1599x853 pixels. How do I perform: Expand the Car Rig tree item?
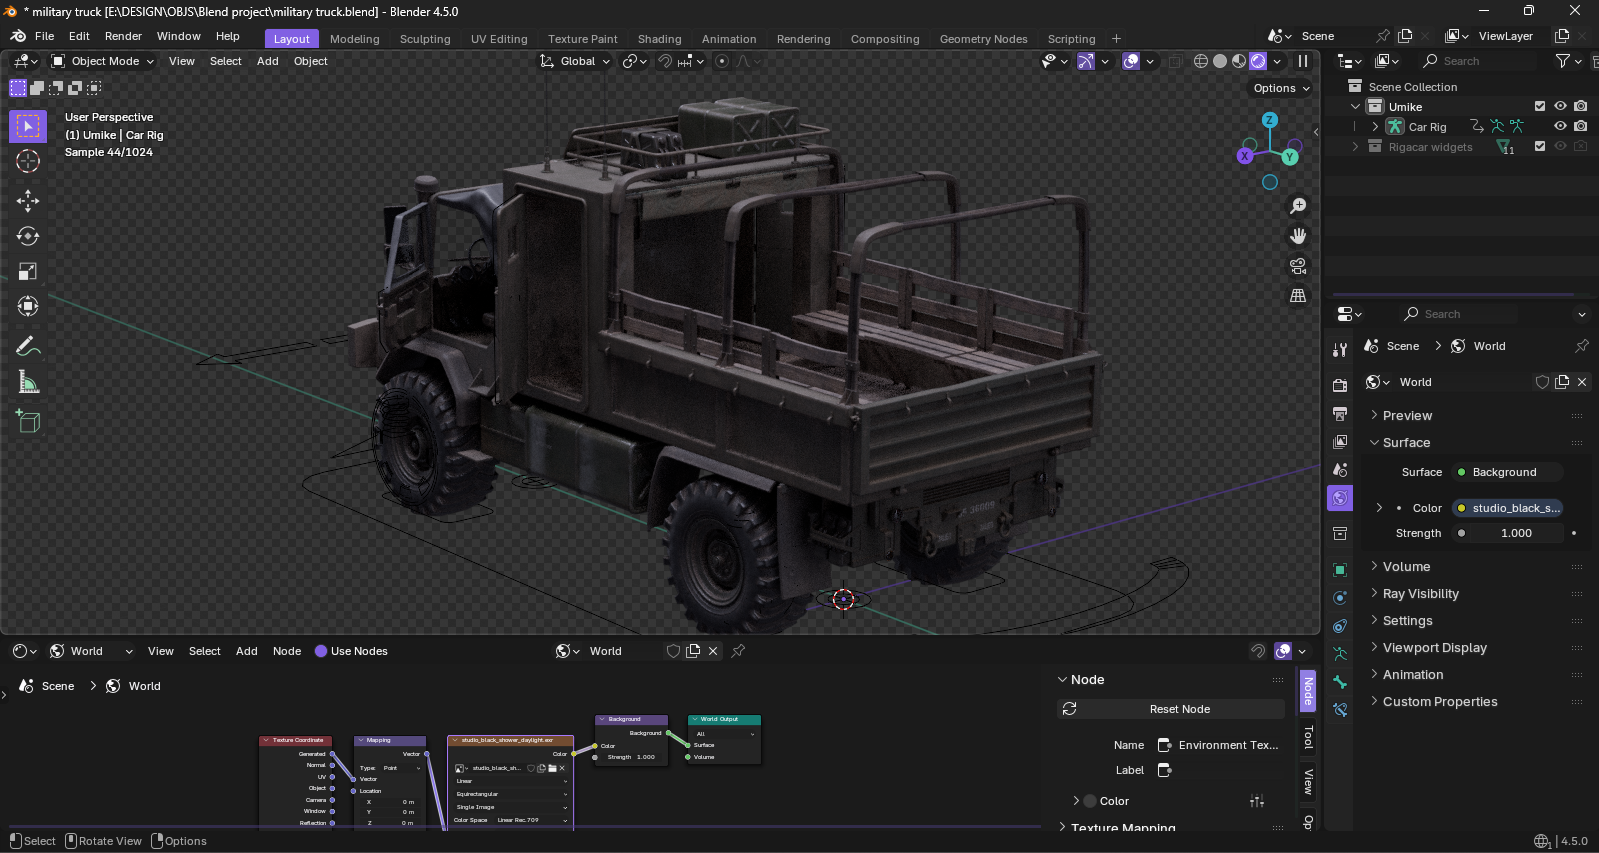tap(1375, 127)
